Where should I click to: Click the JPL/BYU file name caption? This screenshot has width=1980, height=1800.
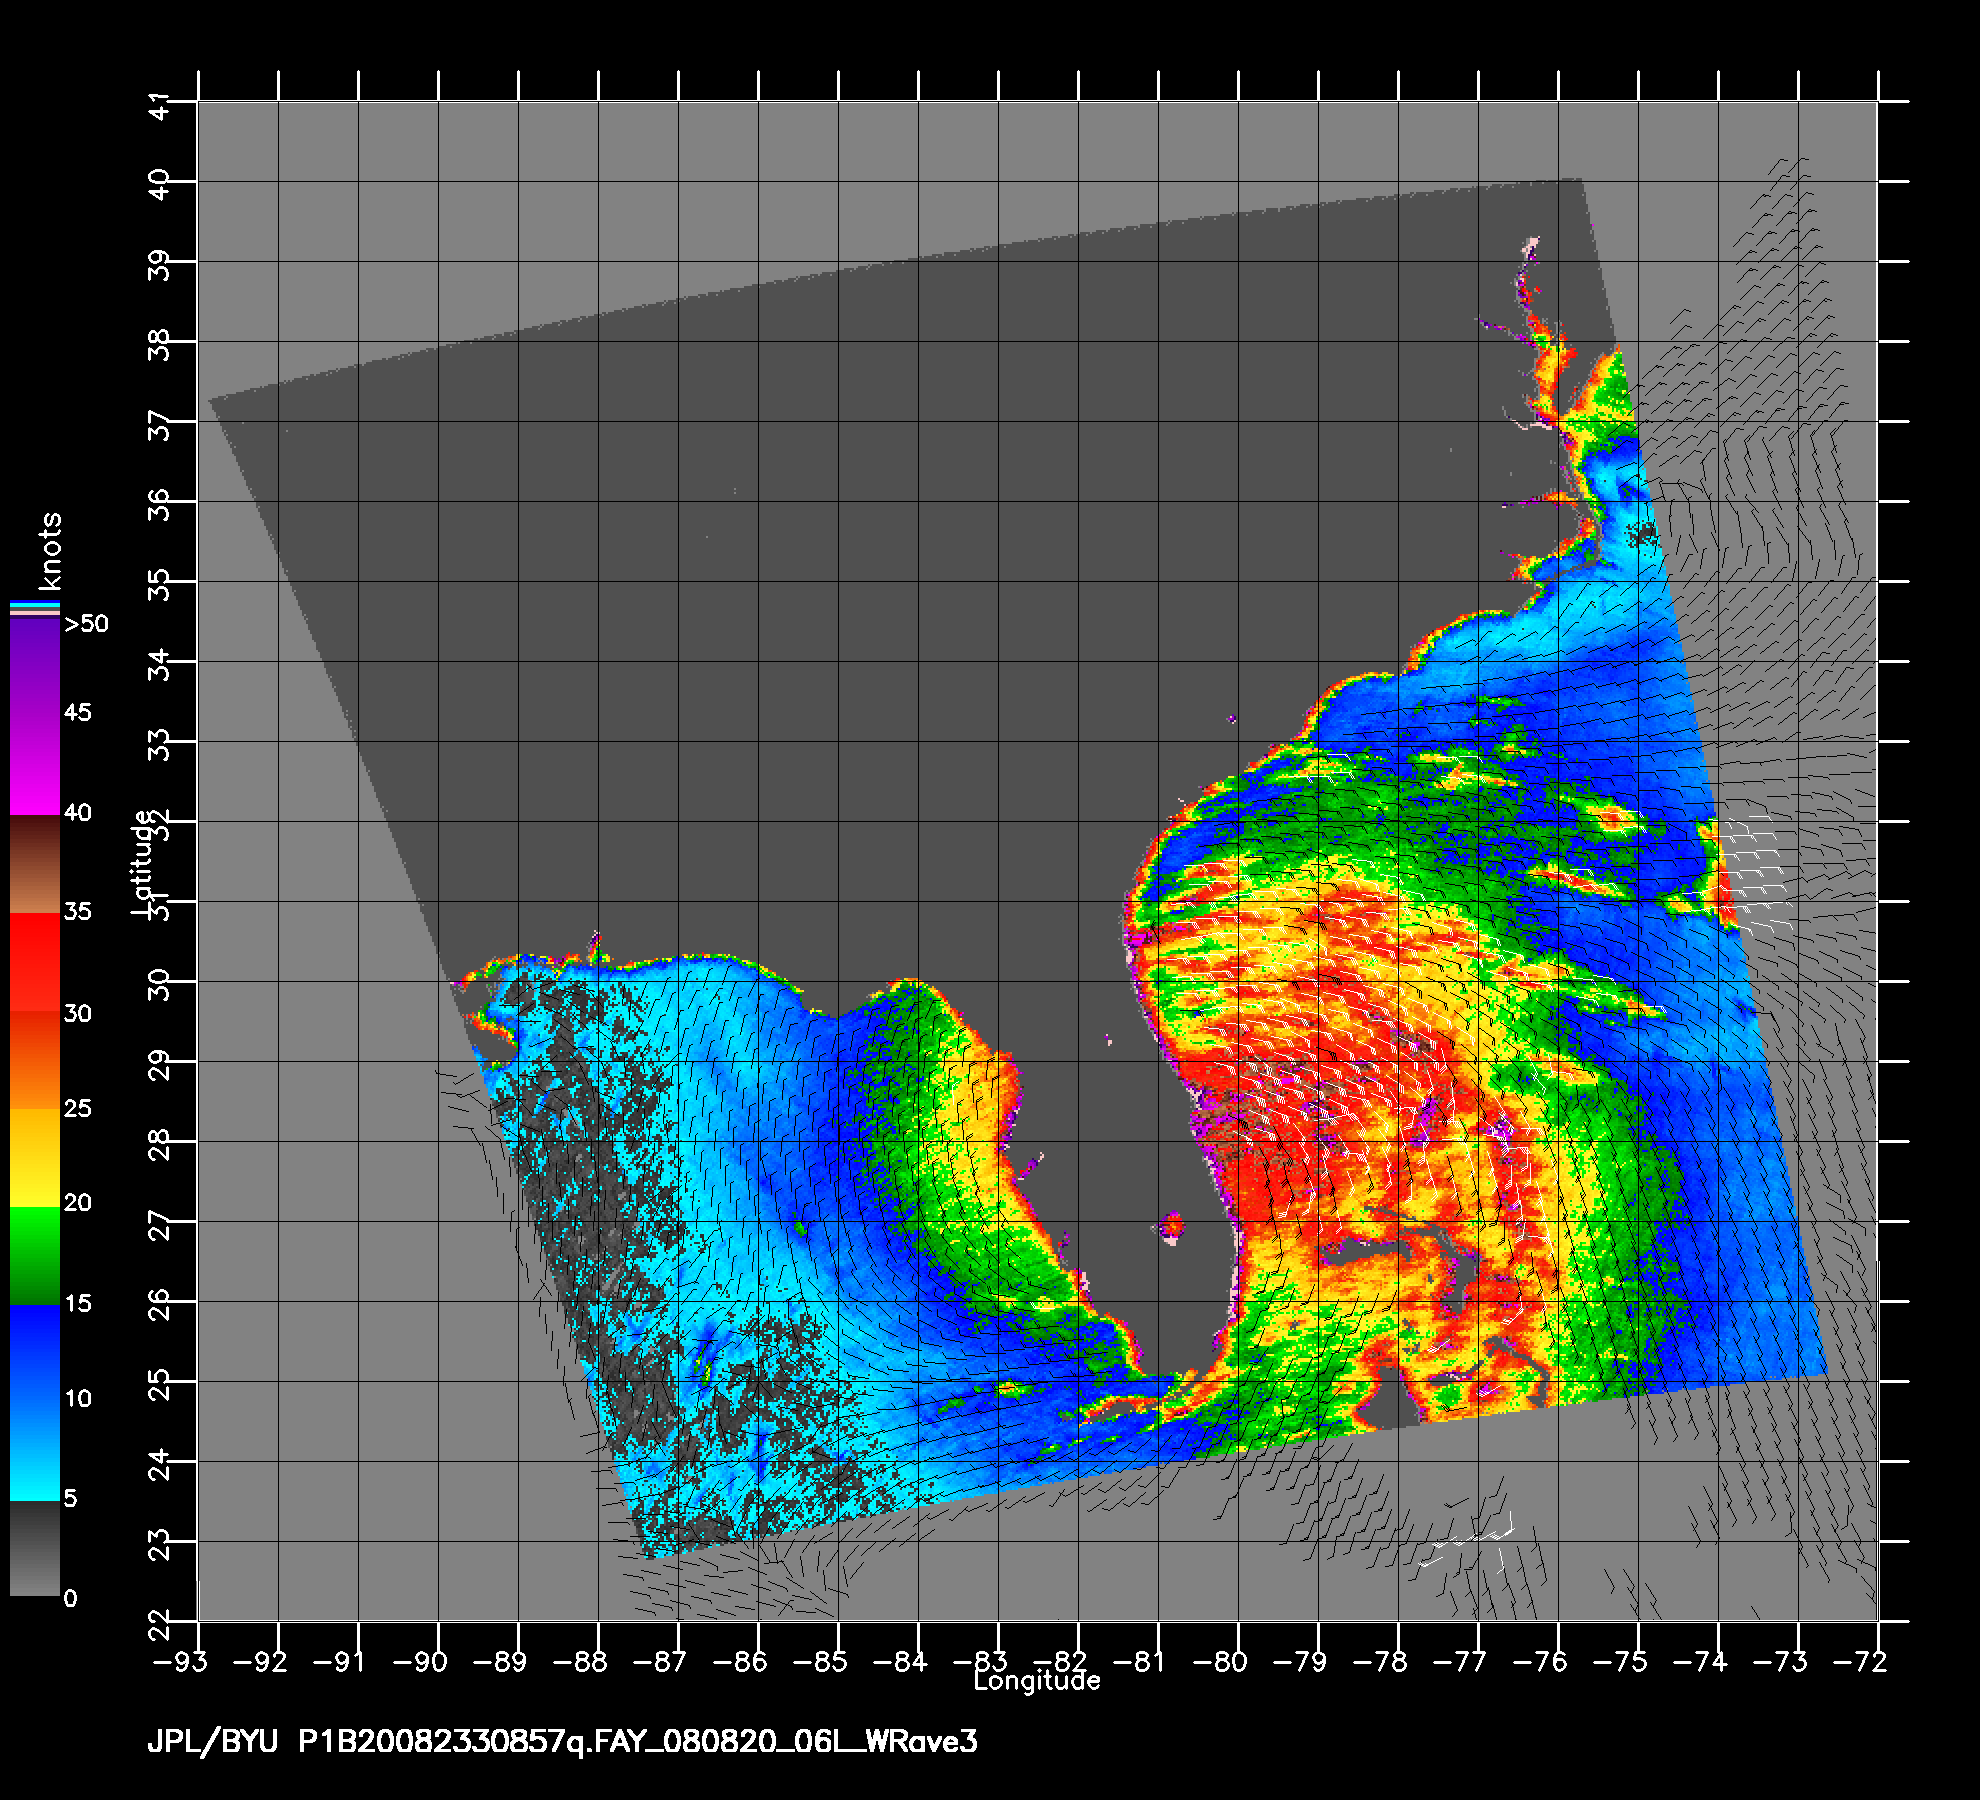click(563, 1743)
